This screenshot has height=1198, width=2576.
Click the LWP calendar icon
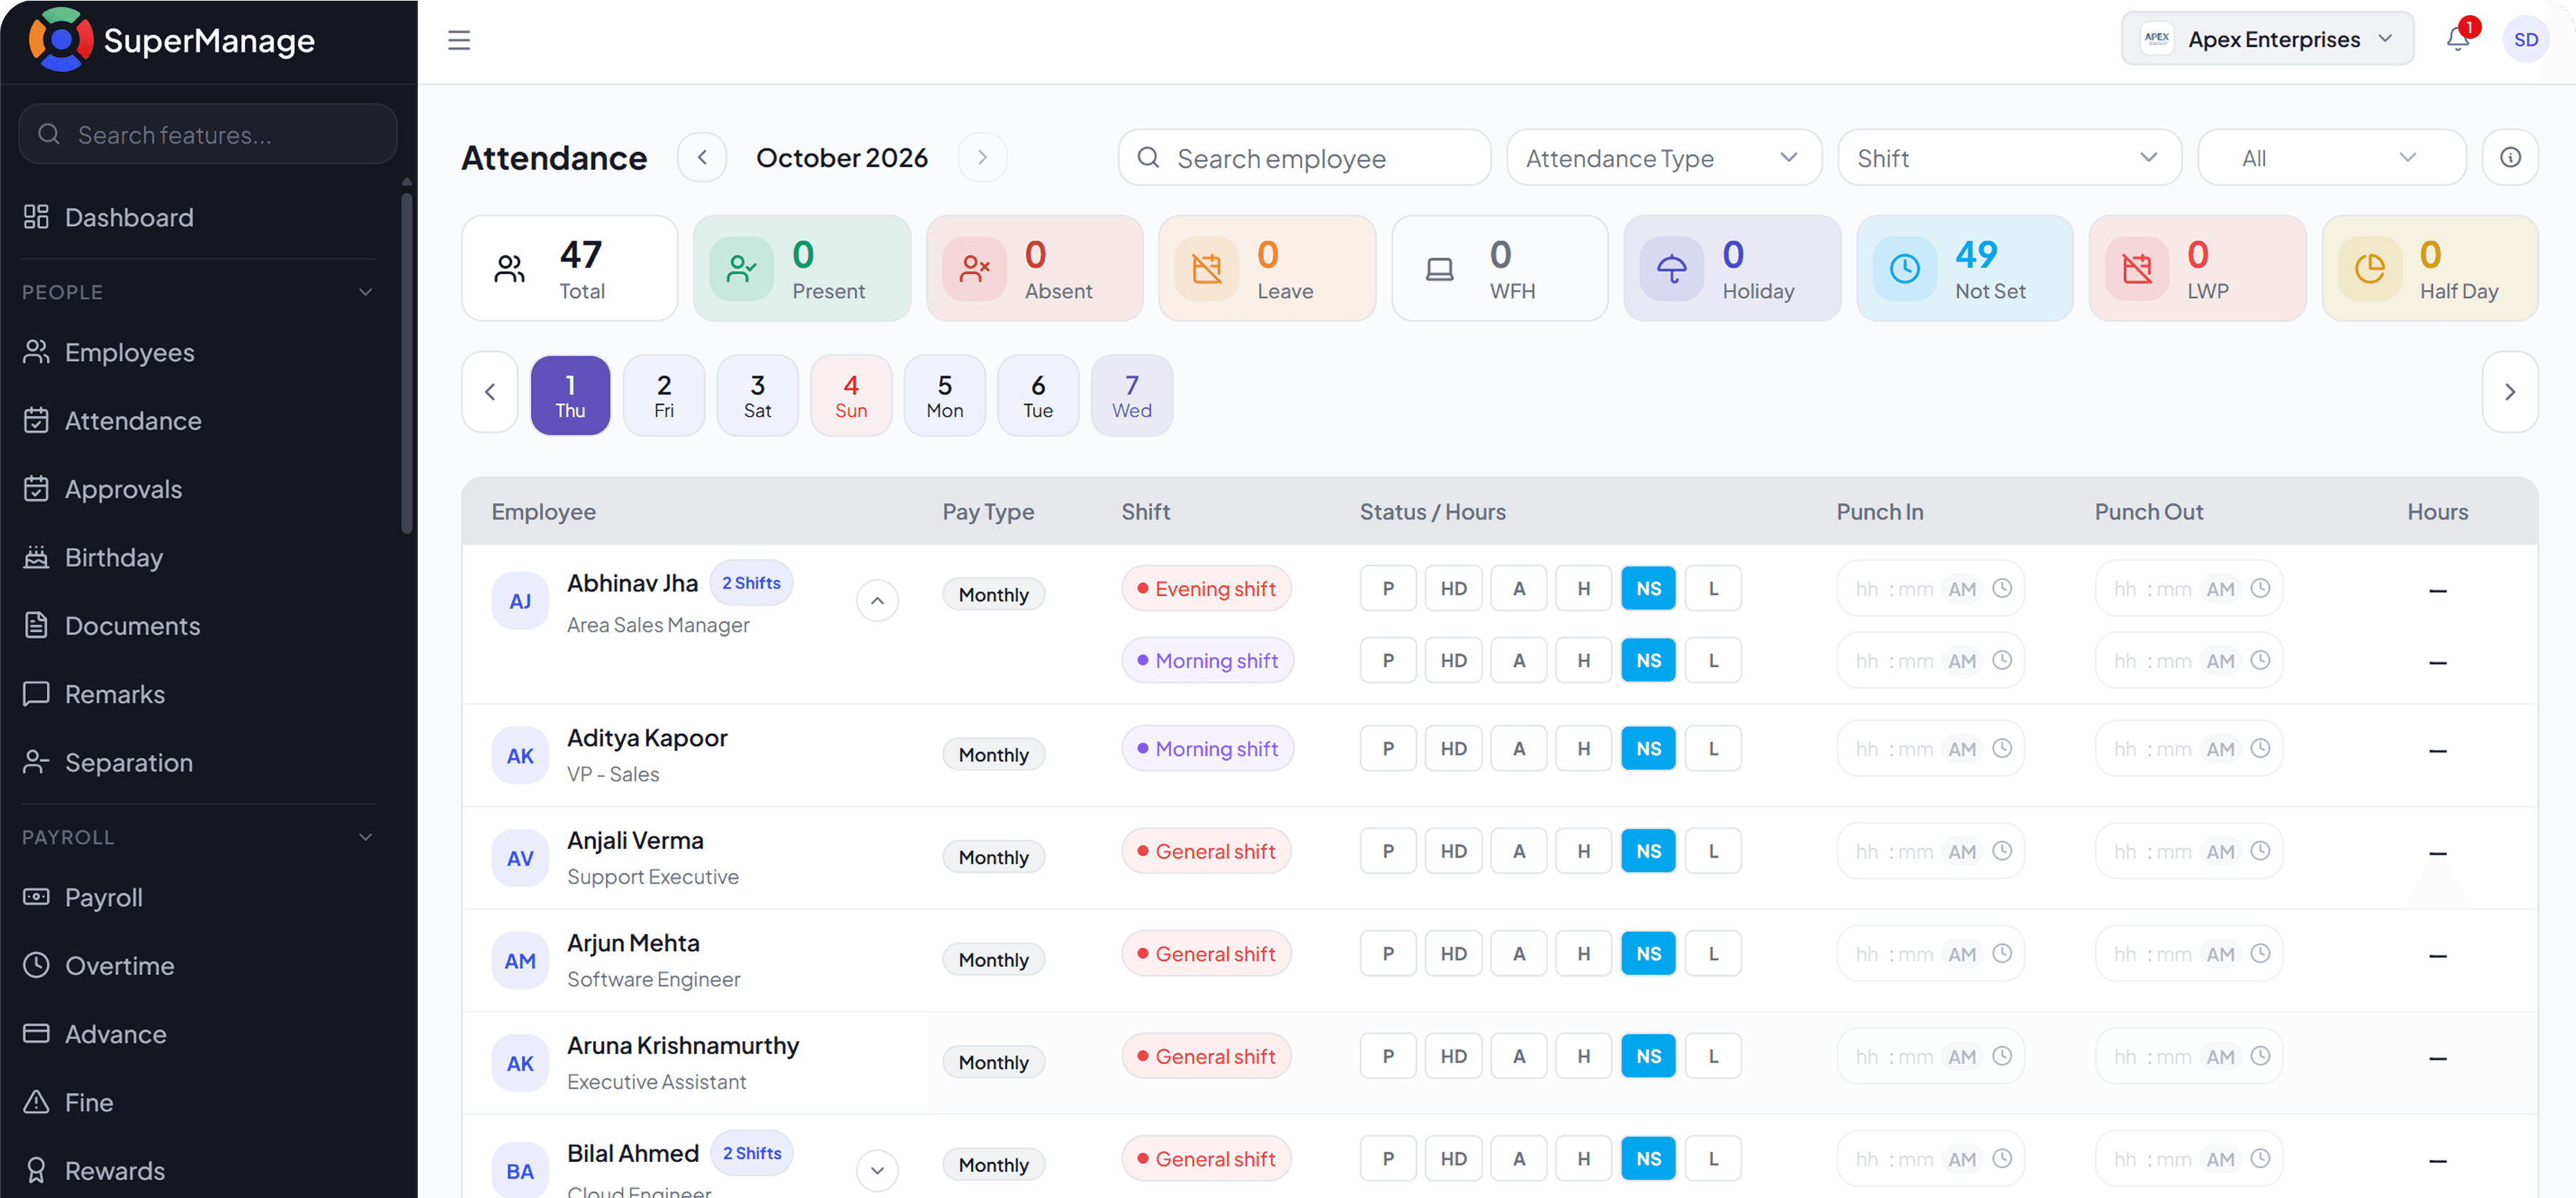point(2136,268)
